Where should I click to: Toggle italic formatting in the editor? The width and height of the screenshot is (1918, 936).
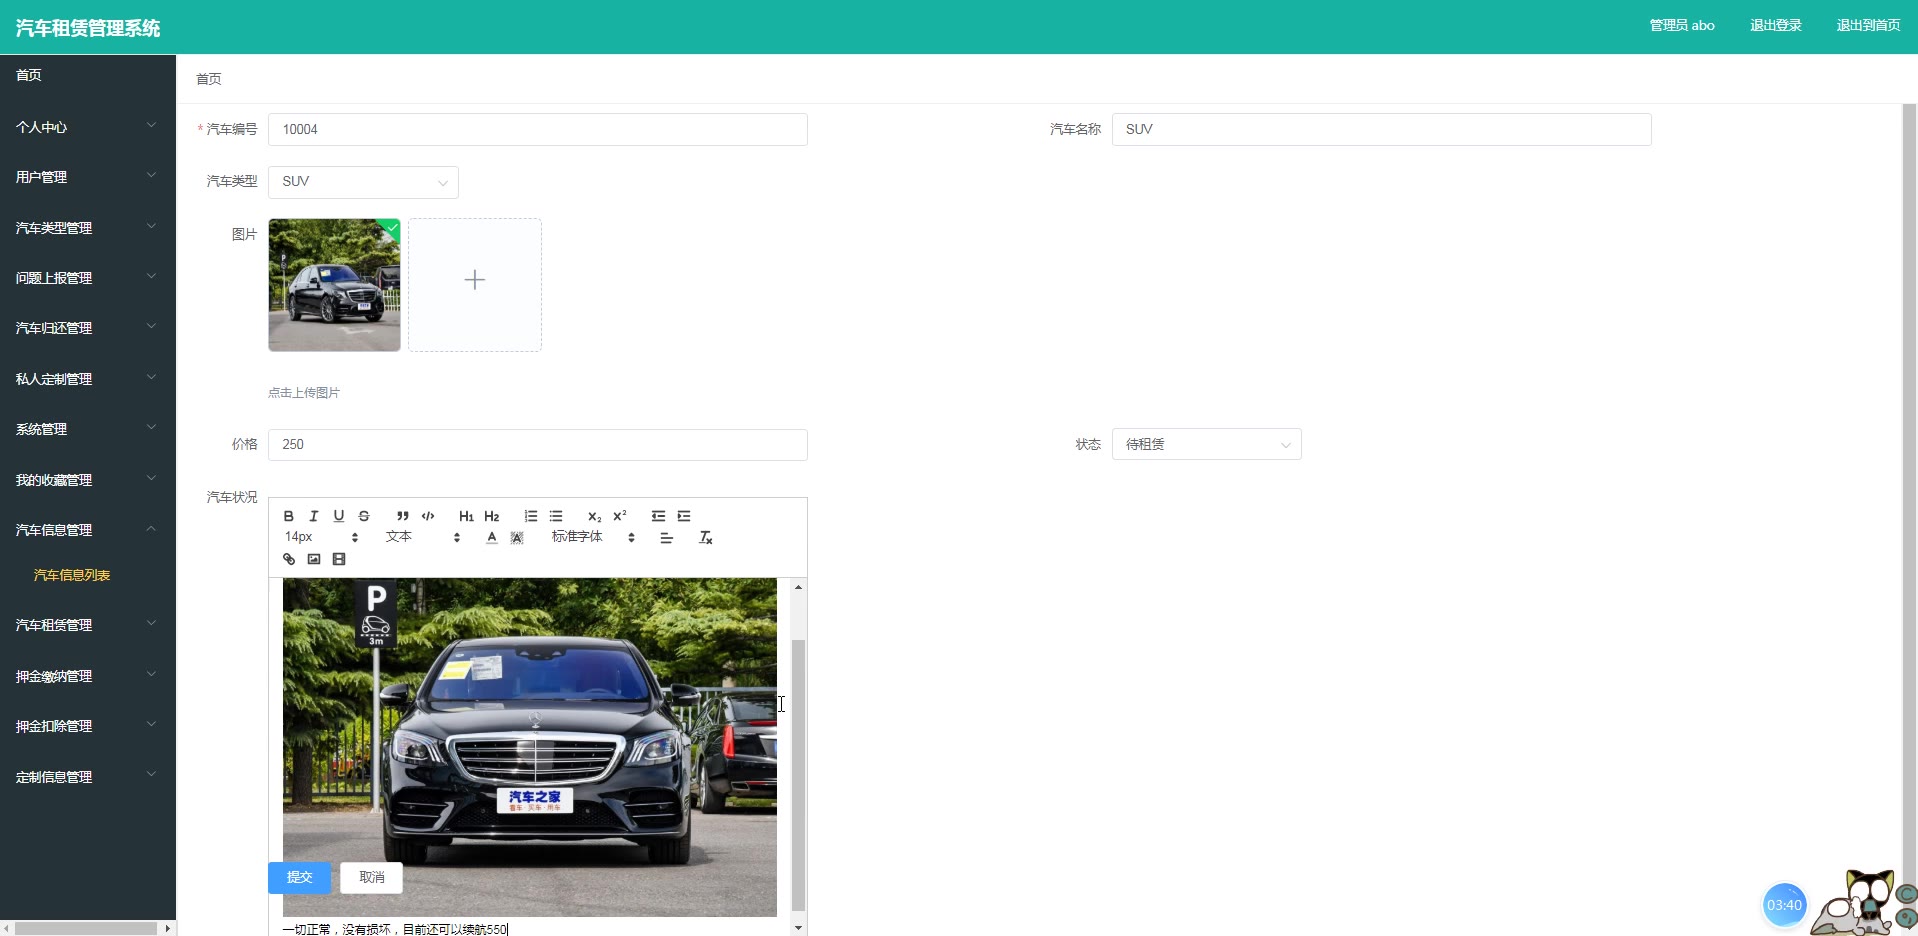pos(314,516)
